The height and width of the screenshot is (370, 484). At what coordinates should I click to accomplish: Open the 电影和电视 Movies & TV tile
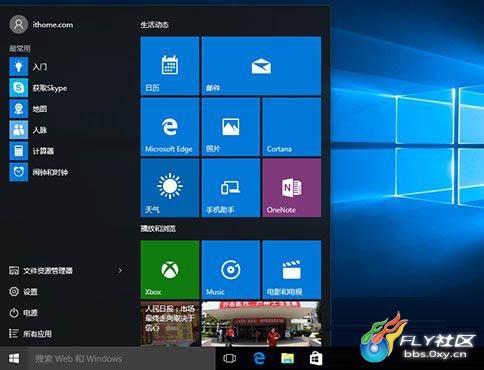(292, 269)
